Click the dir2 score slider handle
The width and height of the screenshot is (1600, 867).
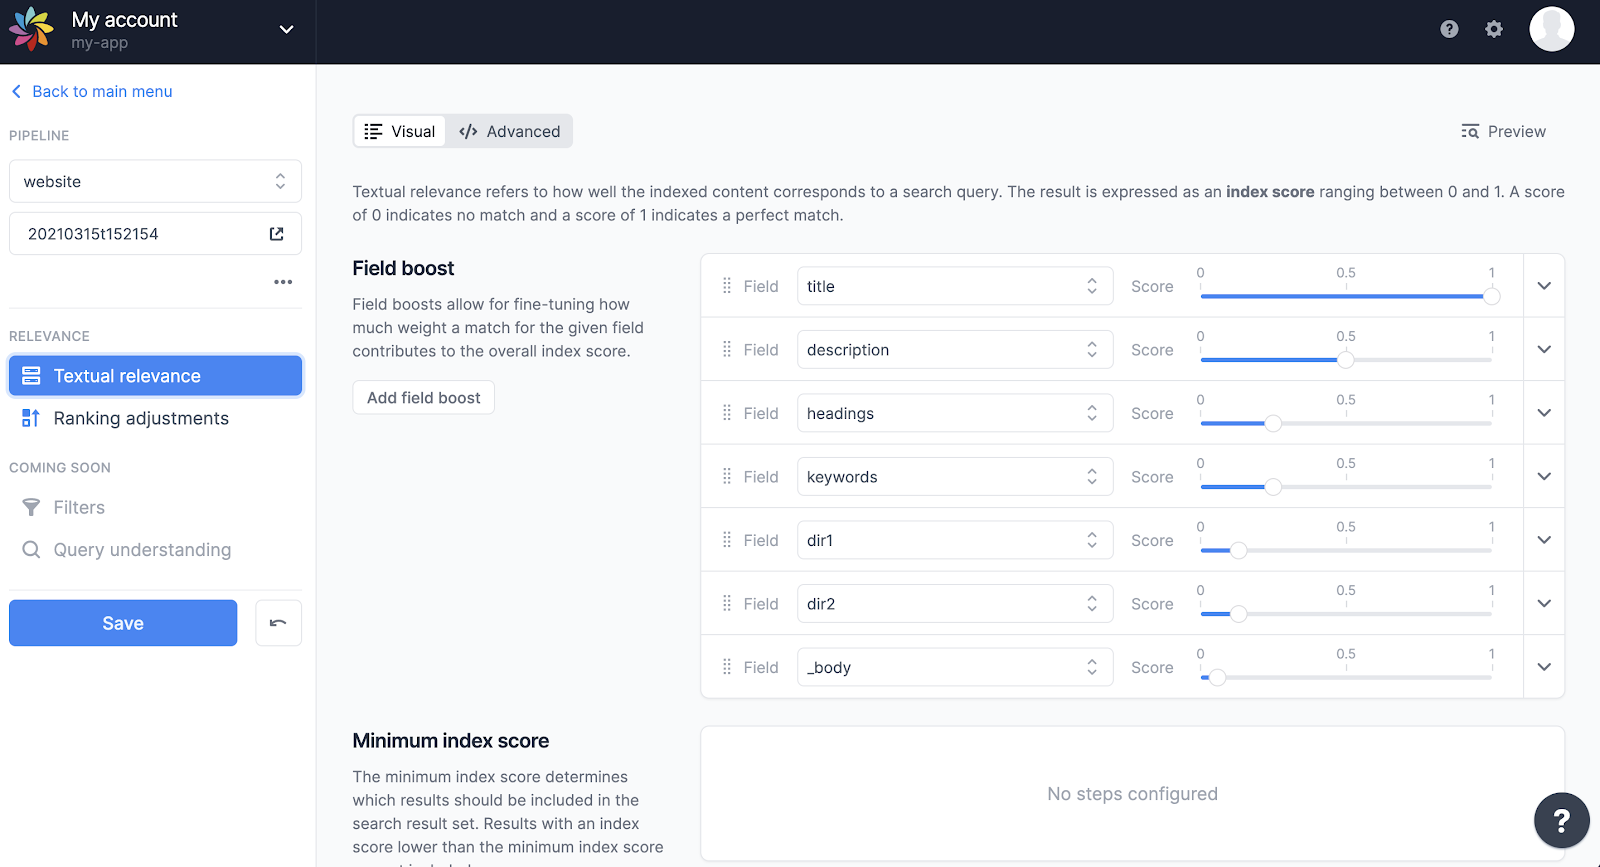1238,614
